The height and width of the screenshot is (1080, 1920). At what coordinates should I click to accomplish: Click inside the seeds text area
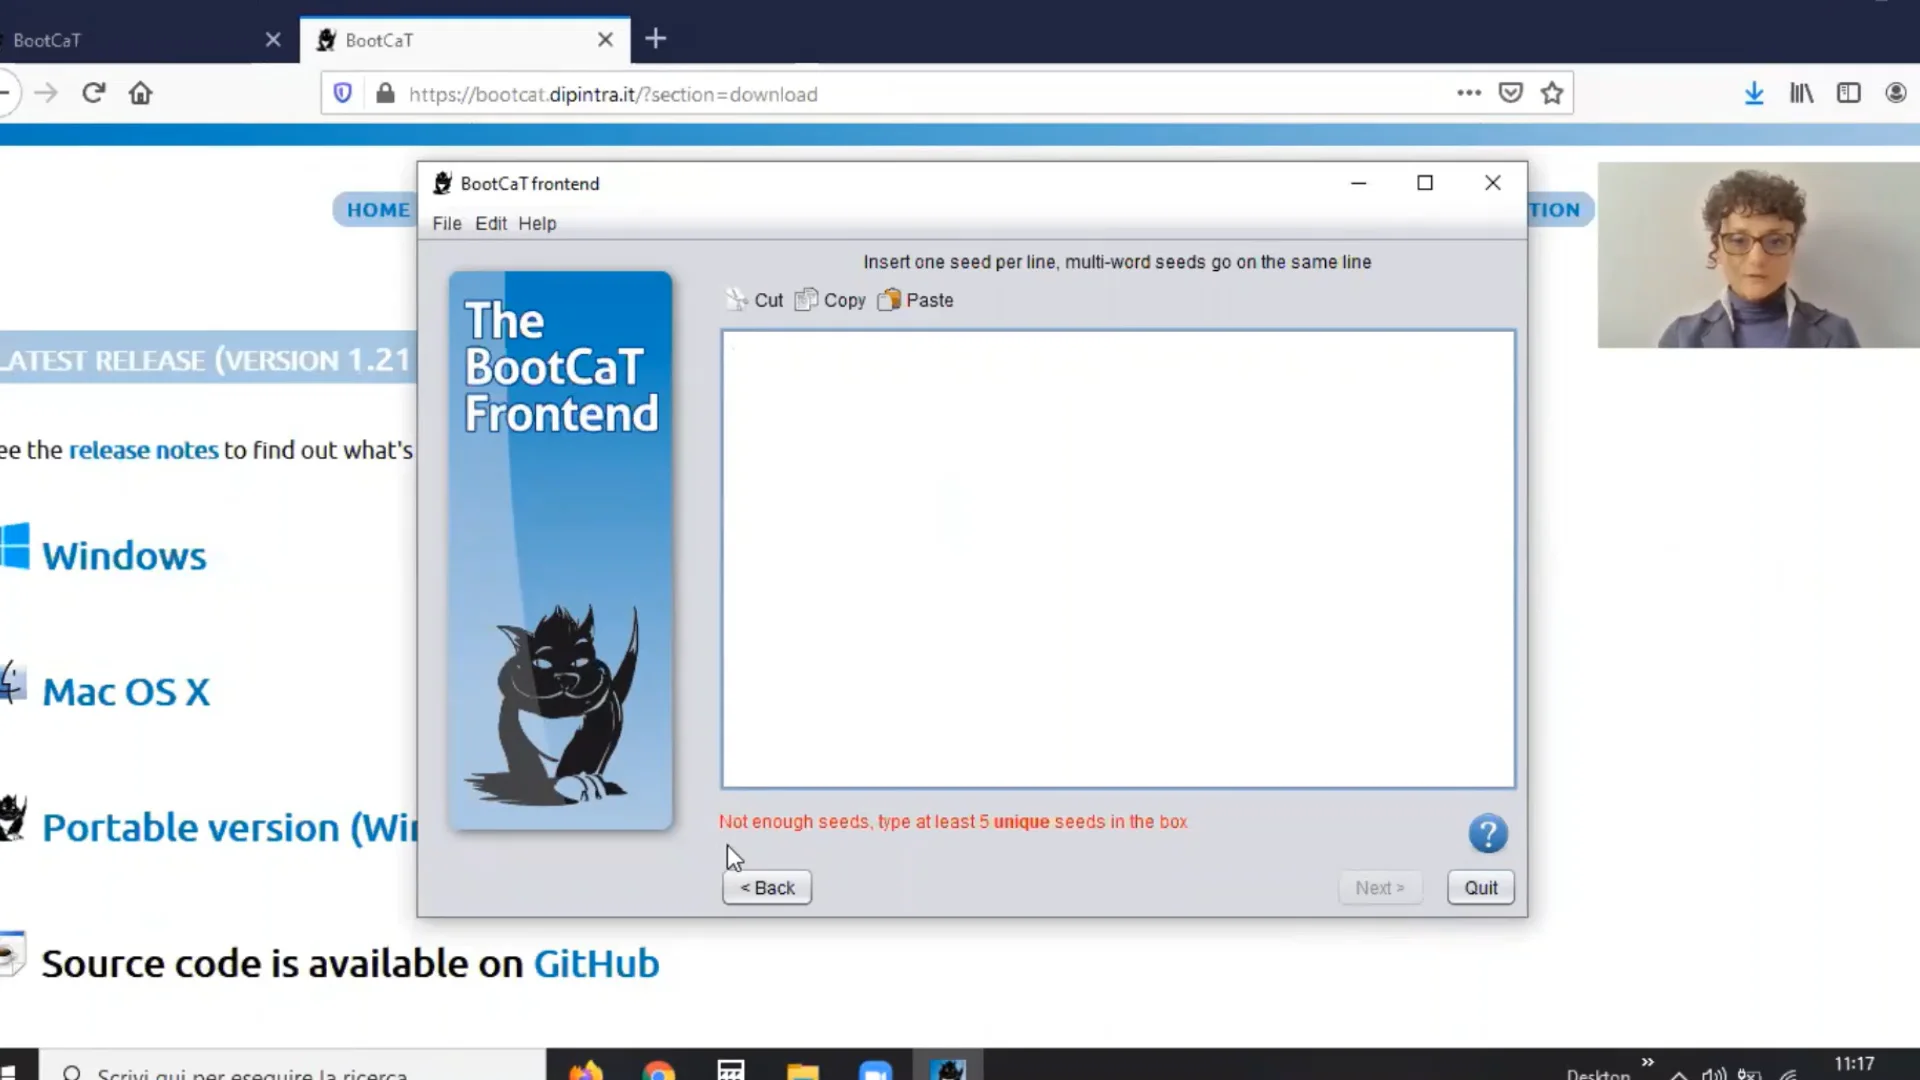tap(1117, 558)
